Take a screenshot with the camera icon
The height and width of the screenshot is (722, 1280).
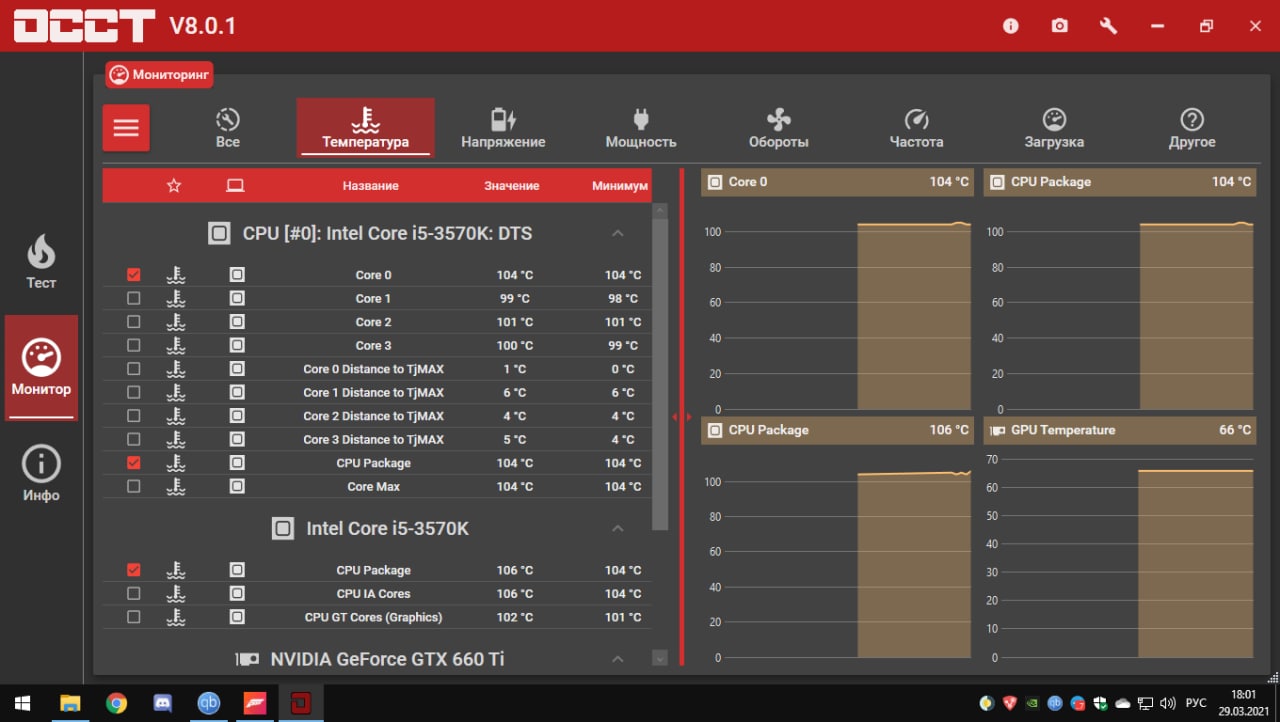(x=1060, y=26)
